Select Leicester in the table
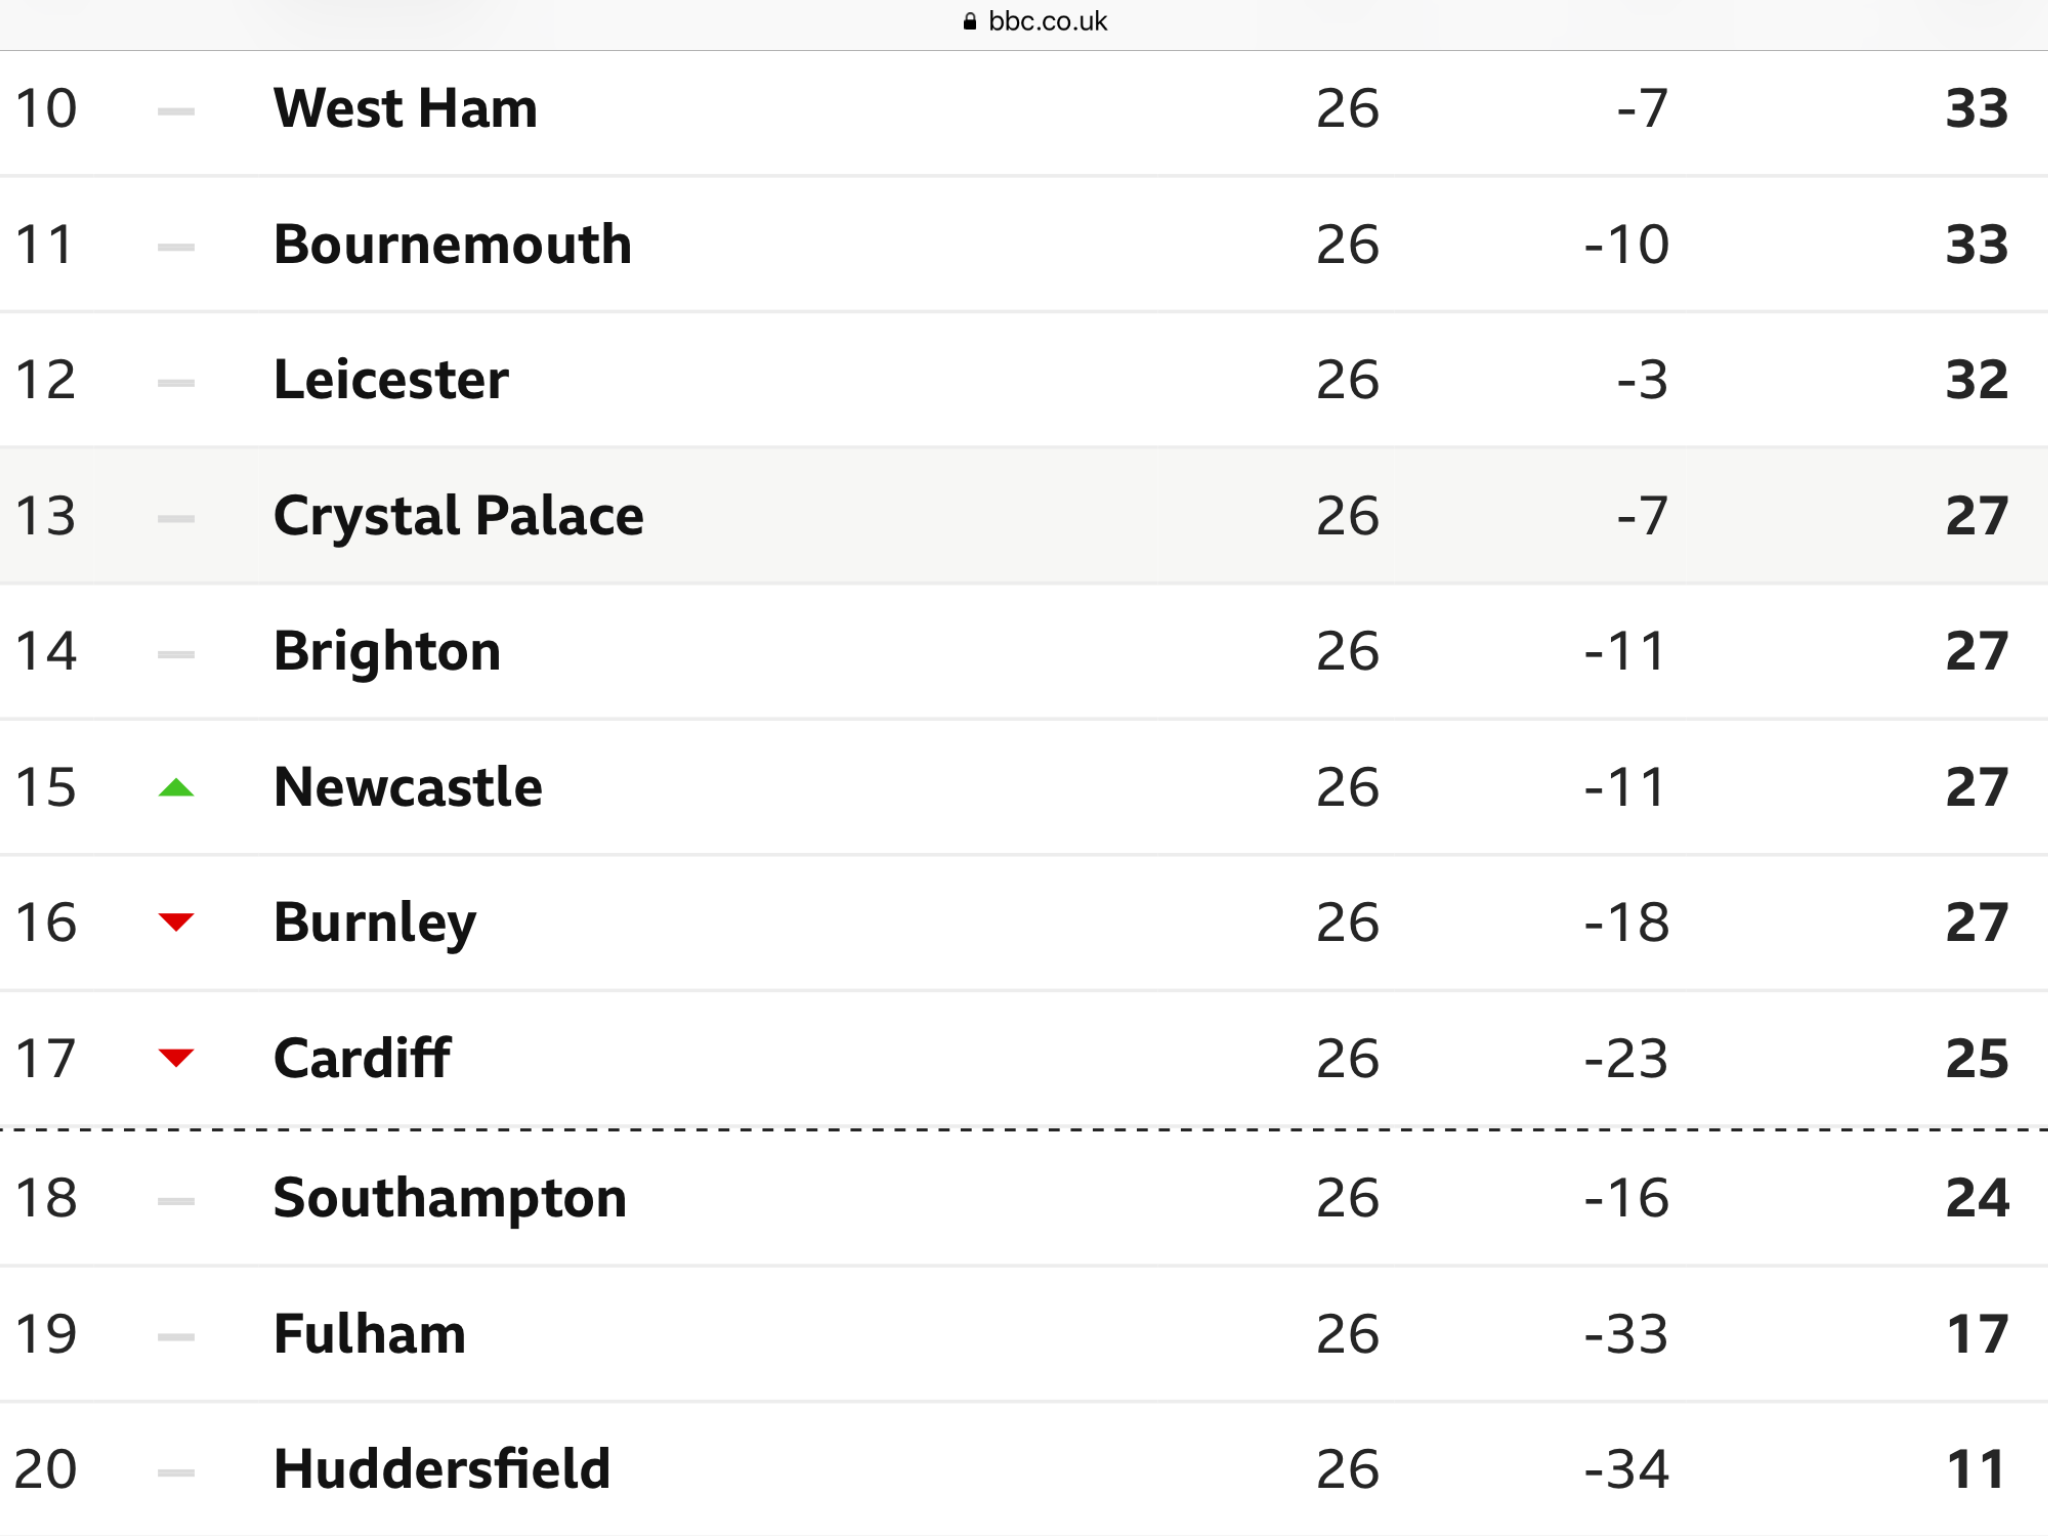The image size is (2048, 1536). [391, 380]
